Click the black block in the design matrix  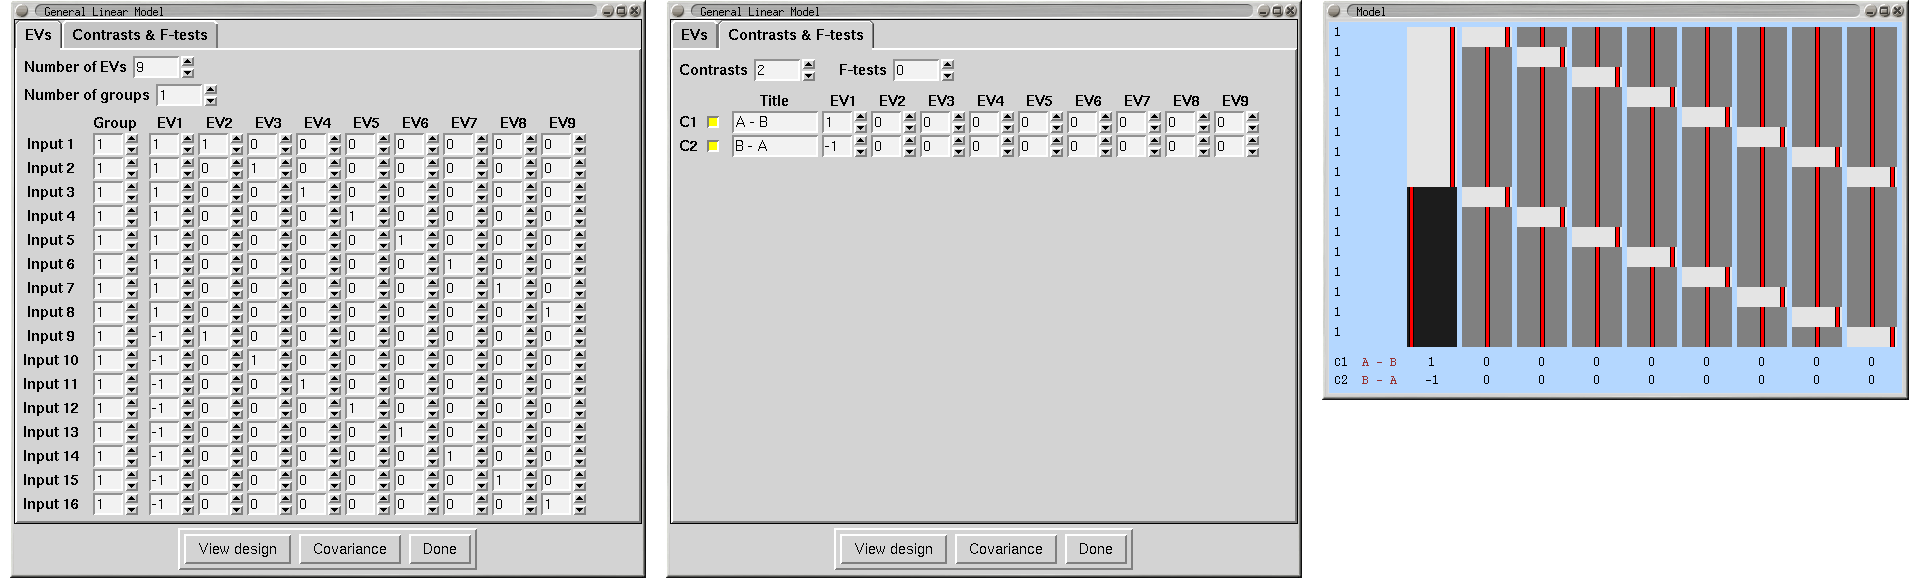(x=1433, y=266)
